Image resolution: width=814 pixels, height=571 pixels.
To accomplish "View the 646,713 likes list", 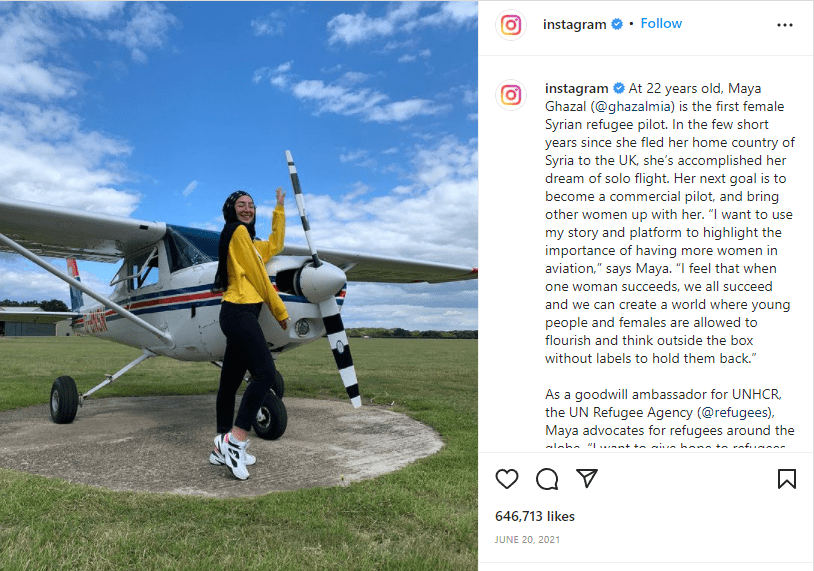I will [535, 516].
